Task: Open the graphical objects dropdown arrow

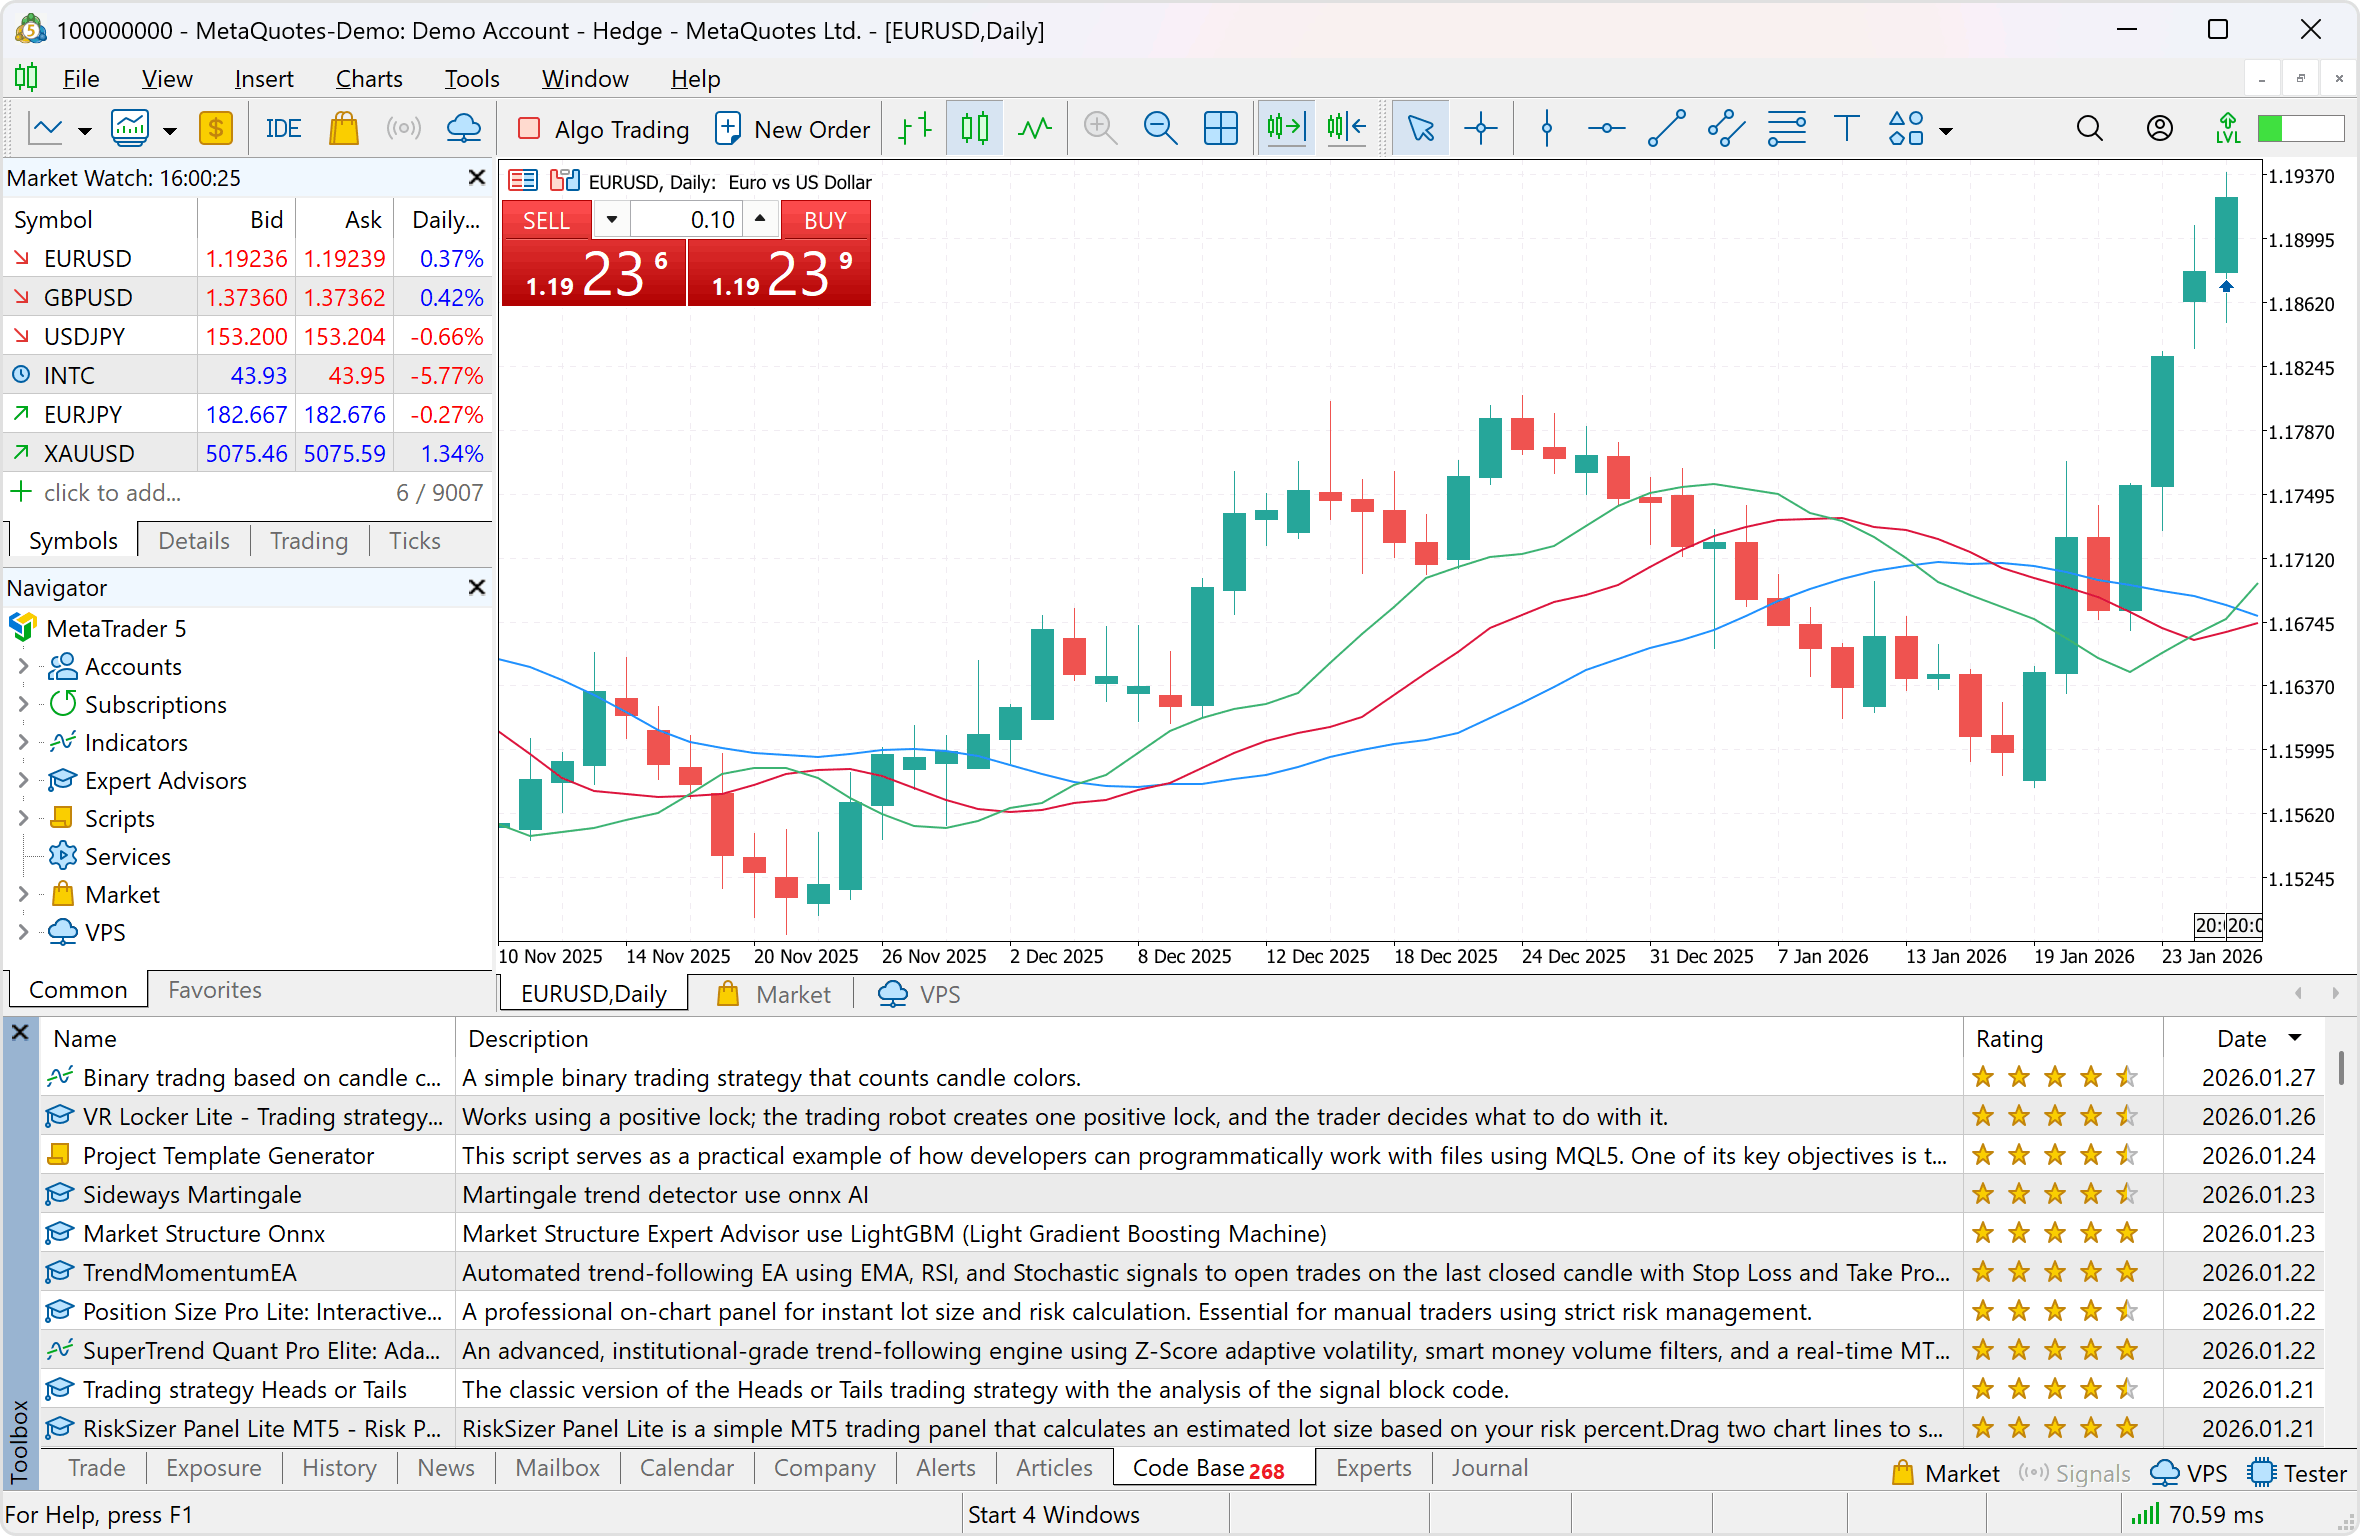Action: coord(1946,131)
